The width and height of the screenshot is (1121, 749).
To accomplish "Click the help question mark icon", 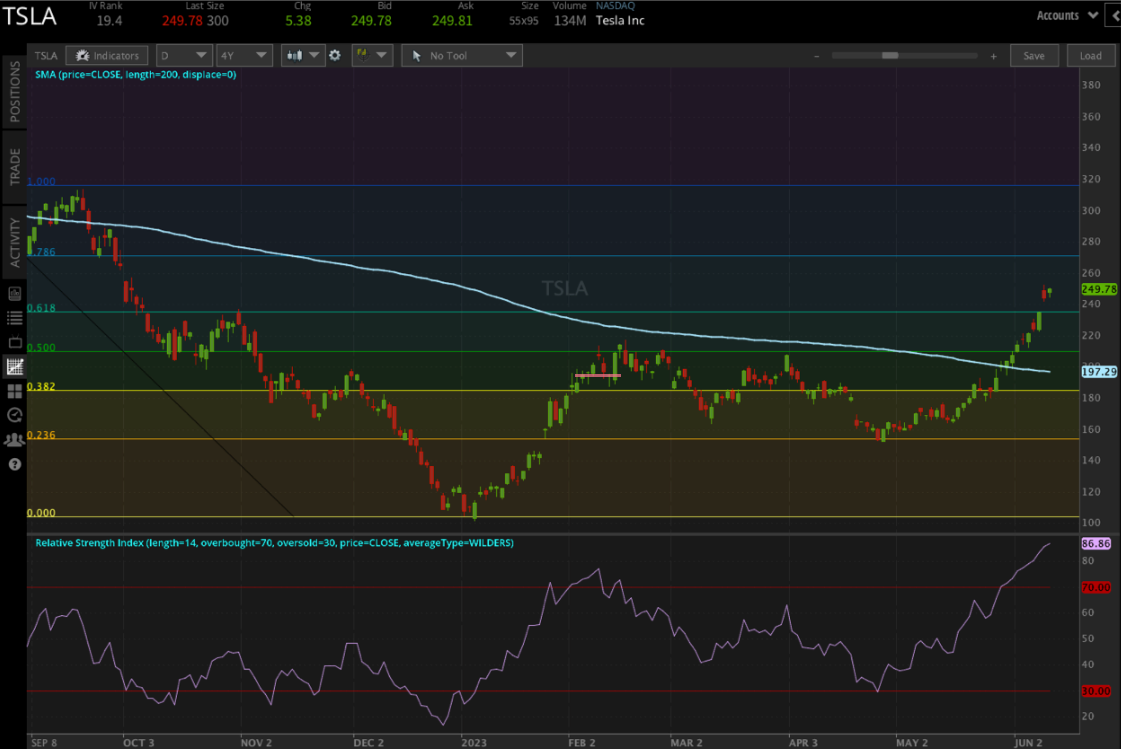I will point(14,464).
